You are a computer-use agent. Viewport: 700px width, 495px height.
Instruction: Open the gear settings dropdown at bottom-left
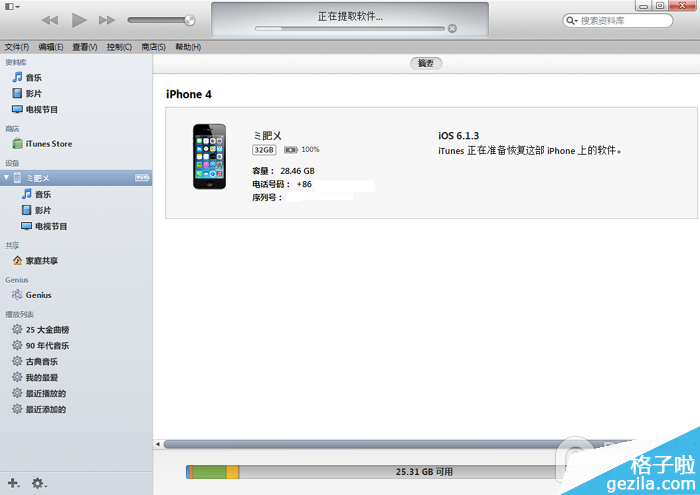pos(38,483)
